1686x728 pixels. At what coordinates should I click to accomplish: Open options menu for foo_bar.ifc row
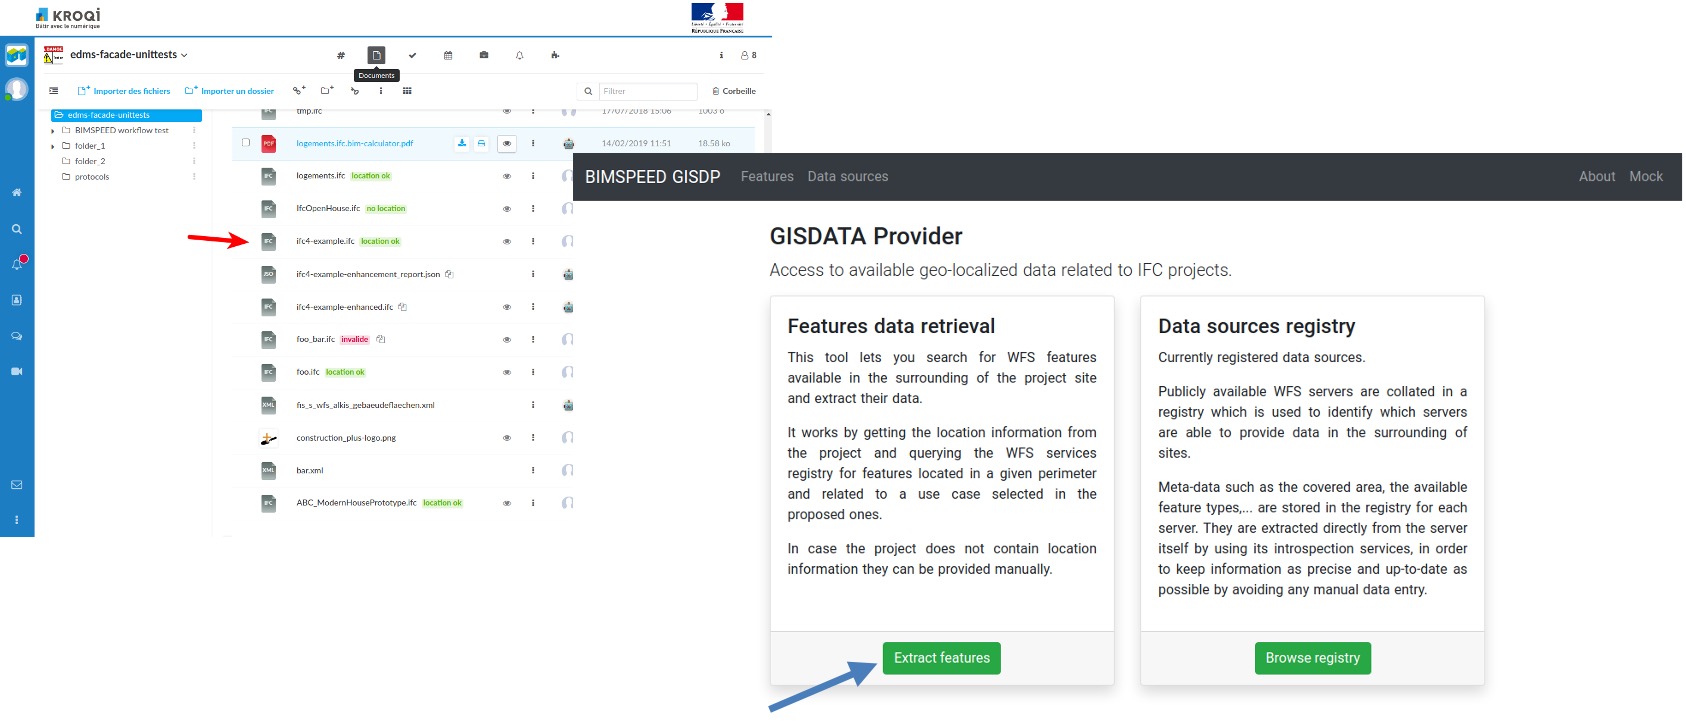click(533, 340)
